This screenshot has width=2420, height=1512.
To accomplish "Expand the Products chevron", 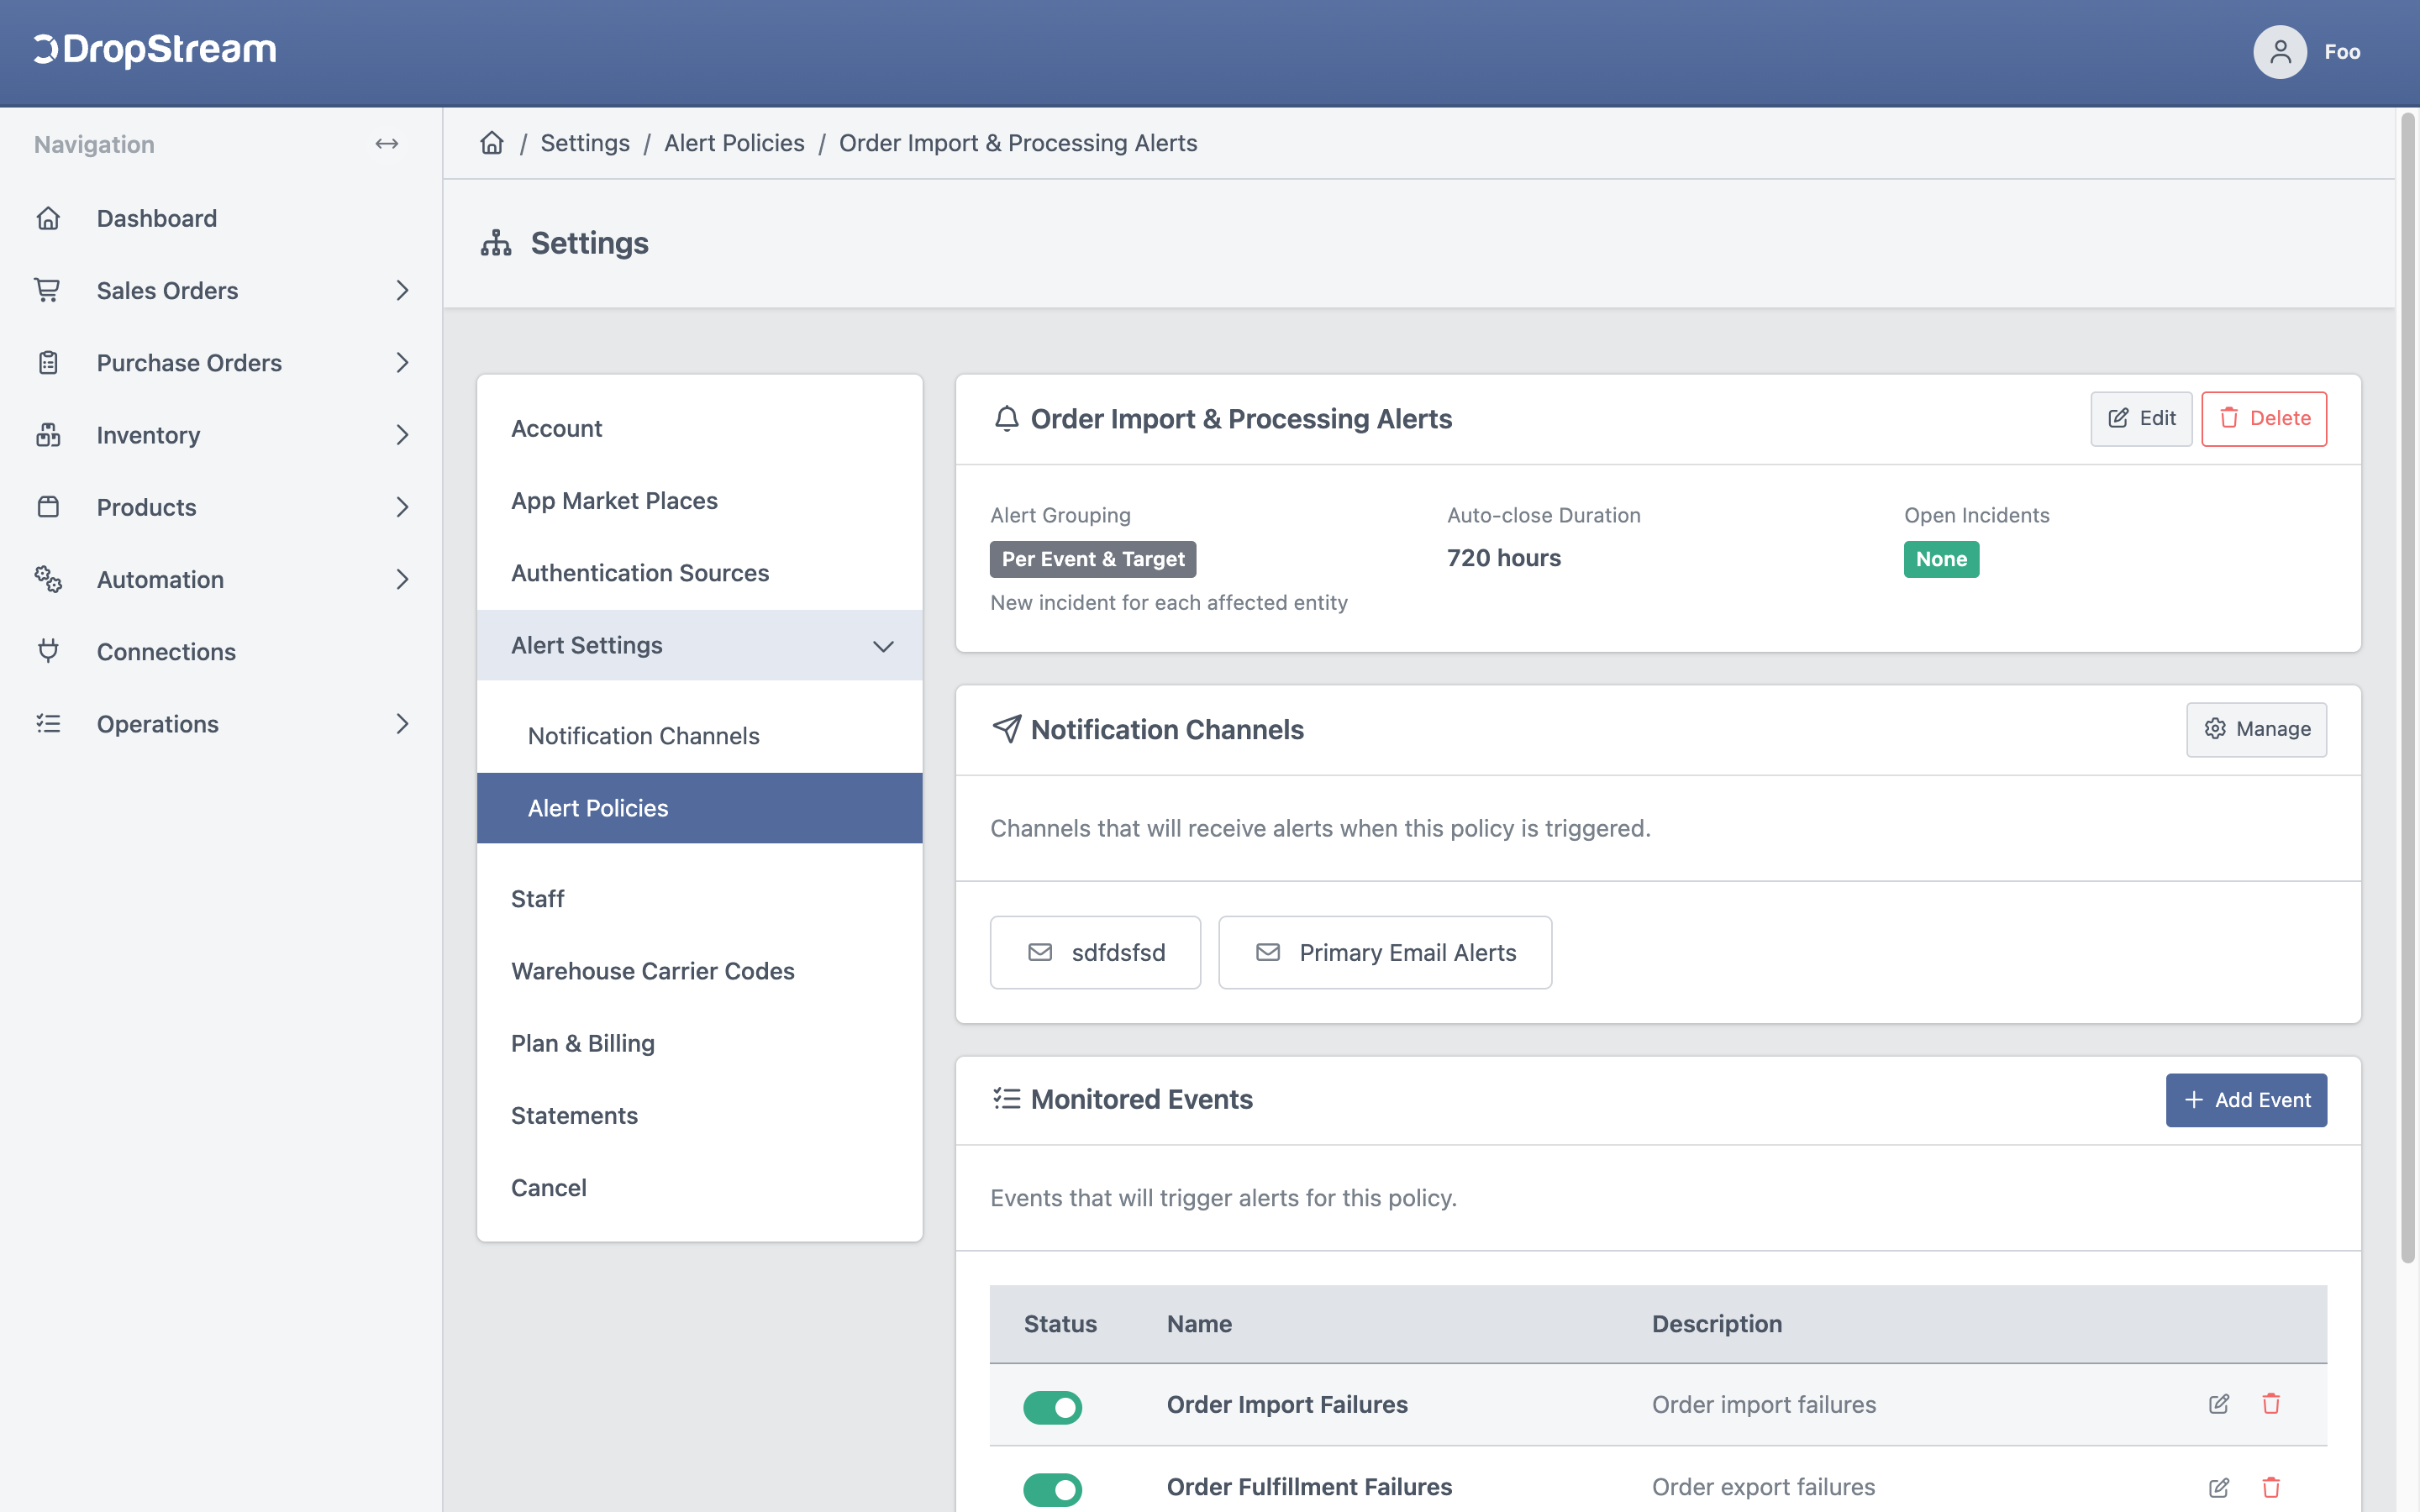I will click(402, 507).
